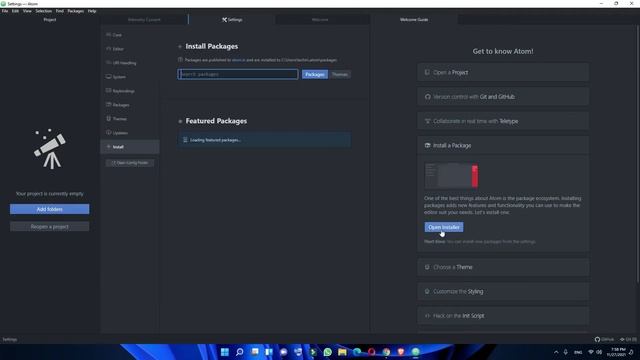
Task: Open Google Chrome from the taskbar
Action: [386, 352]
